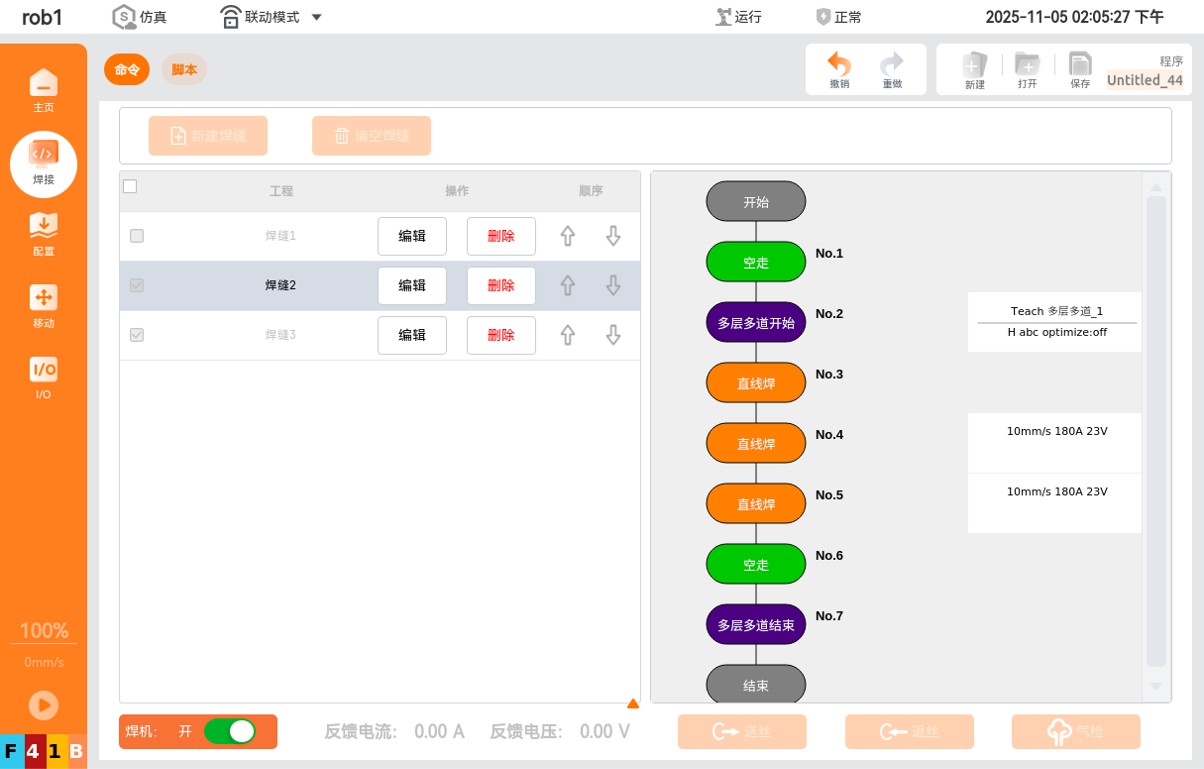Check the 焊缝1 row checkbox
Screen dimensions: 1204x769
click(137, 236)
